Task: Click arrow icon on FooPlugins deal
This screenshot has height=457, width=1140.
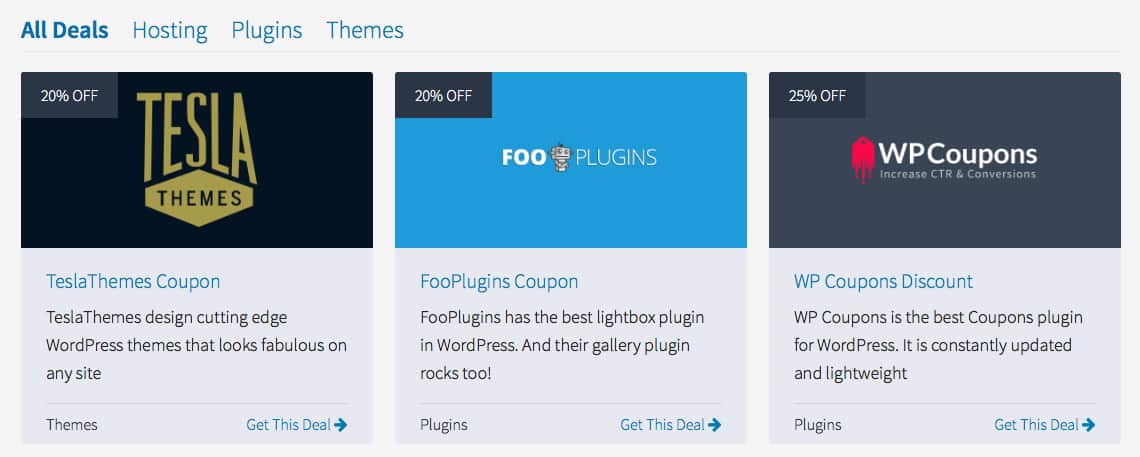Action: [x=715, y=425]
